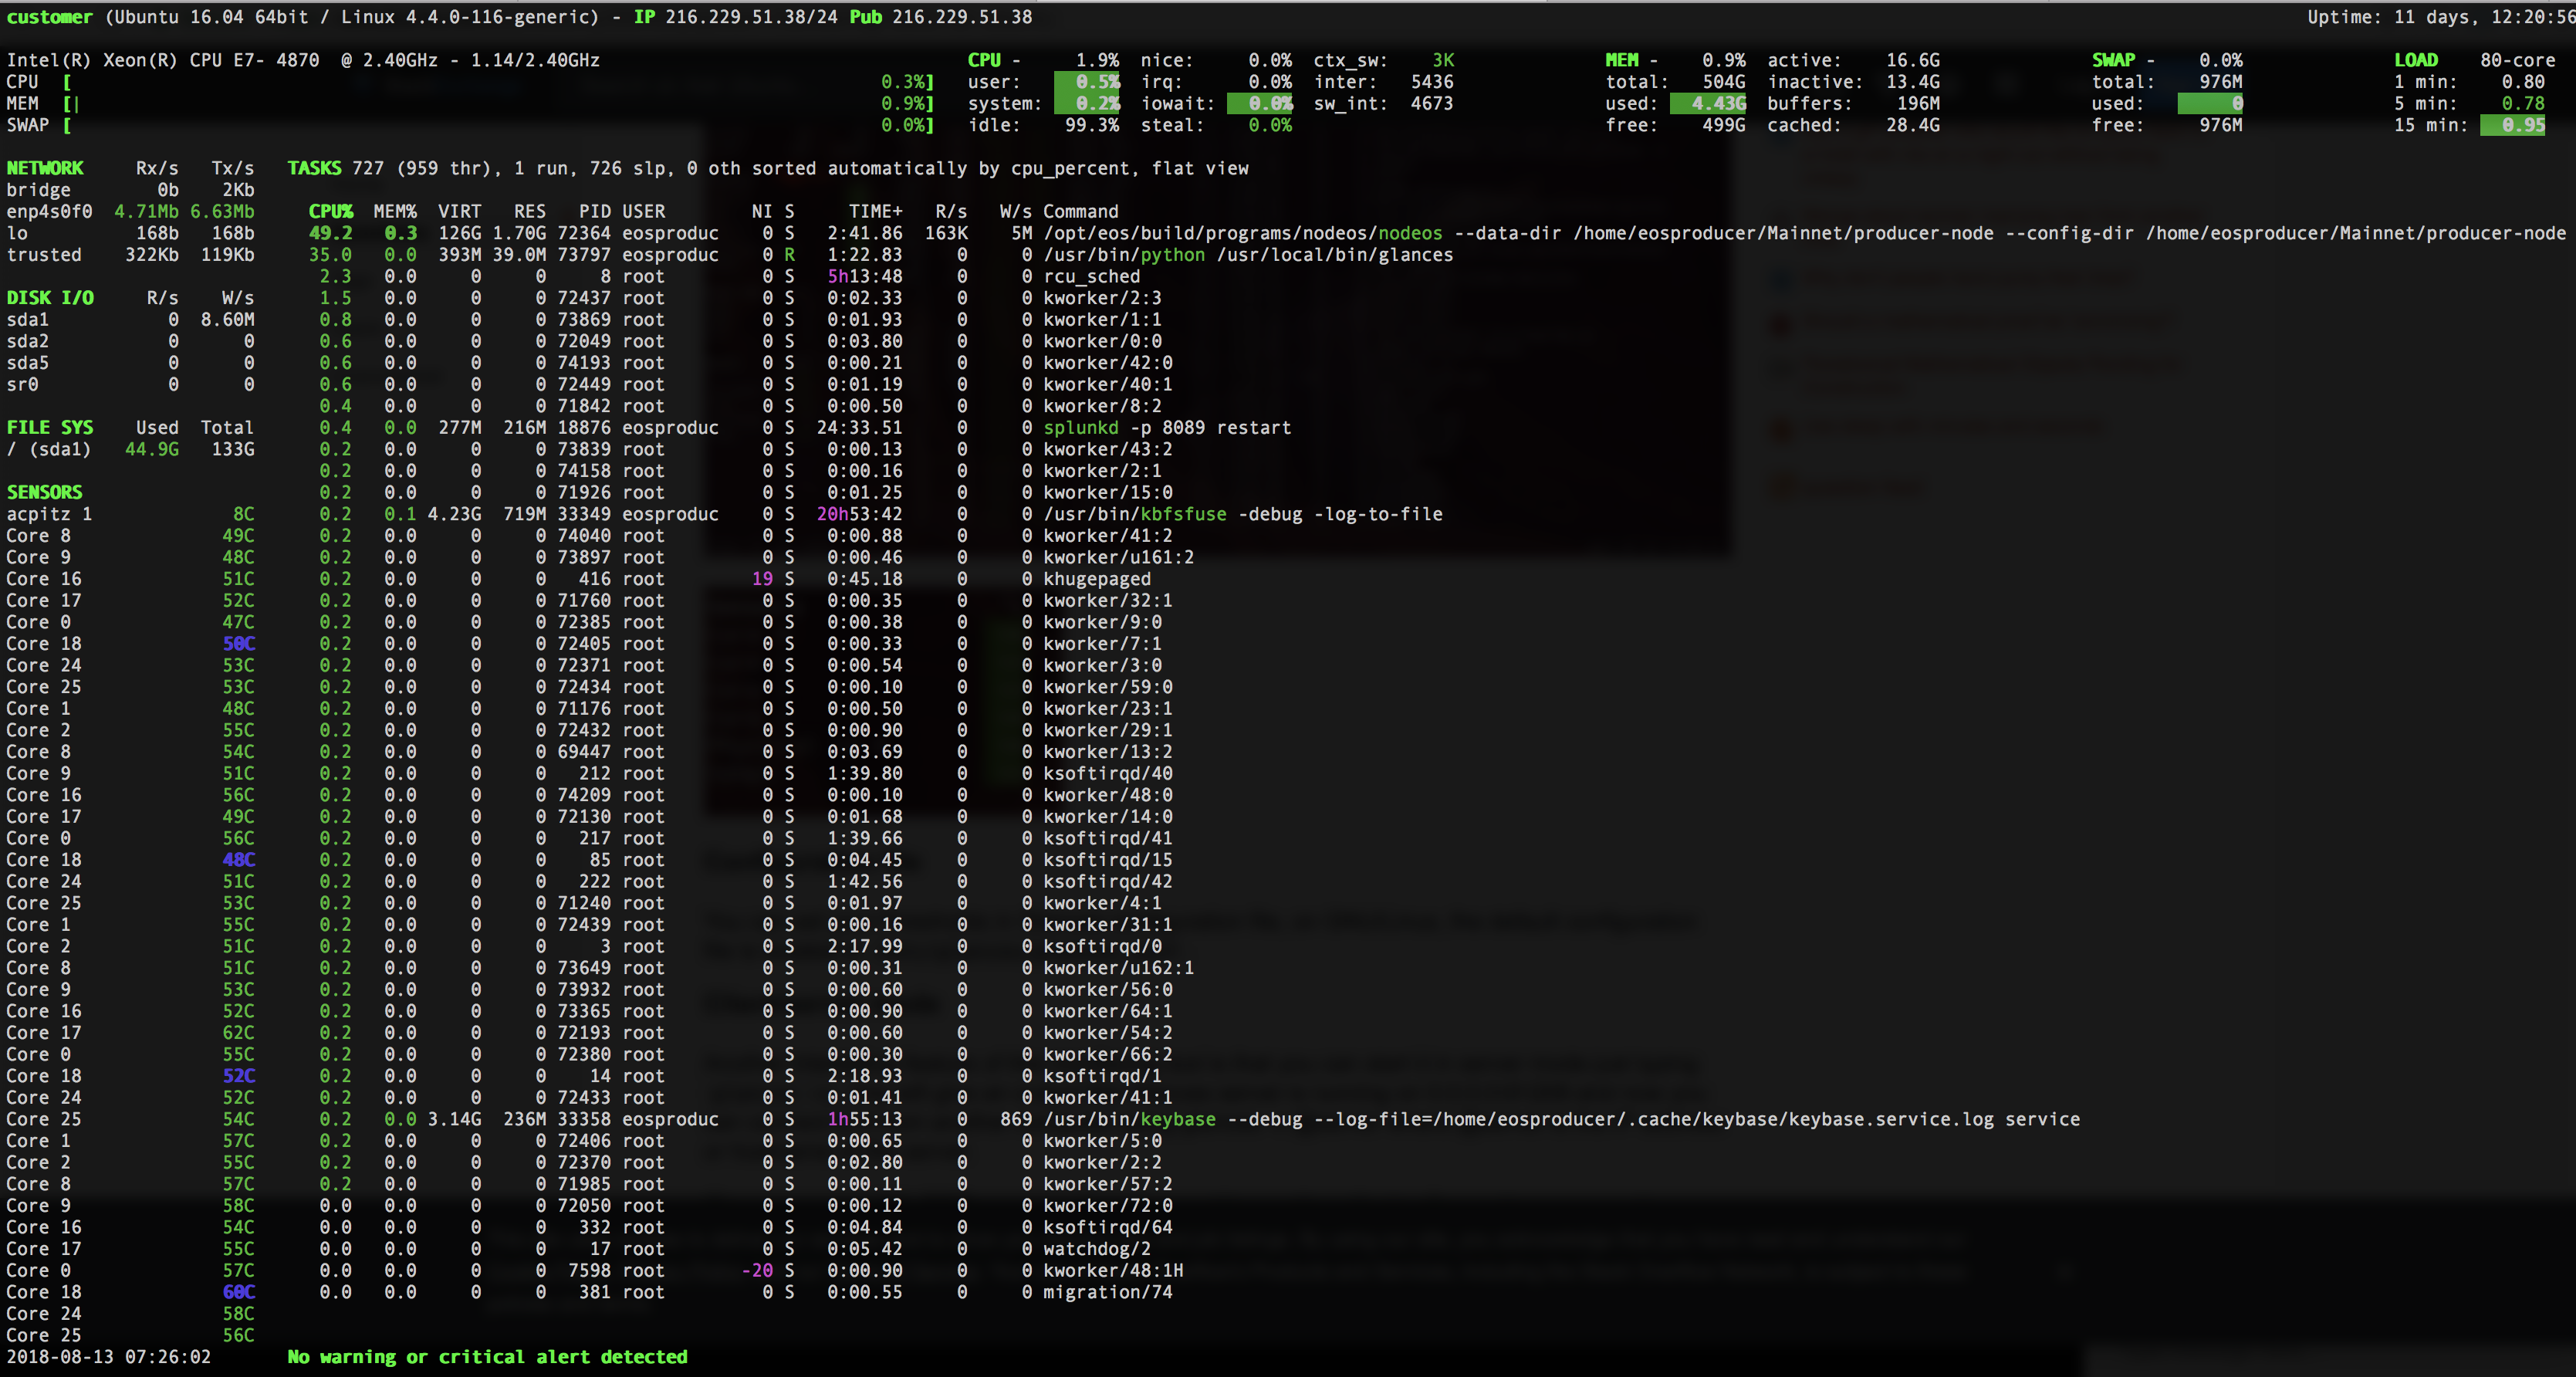Select the migration/74 process row
Viewport: 2576px width, 1377px height.
click(x=746, y=1292)
